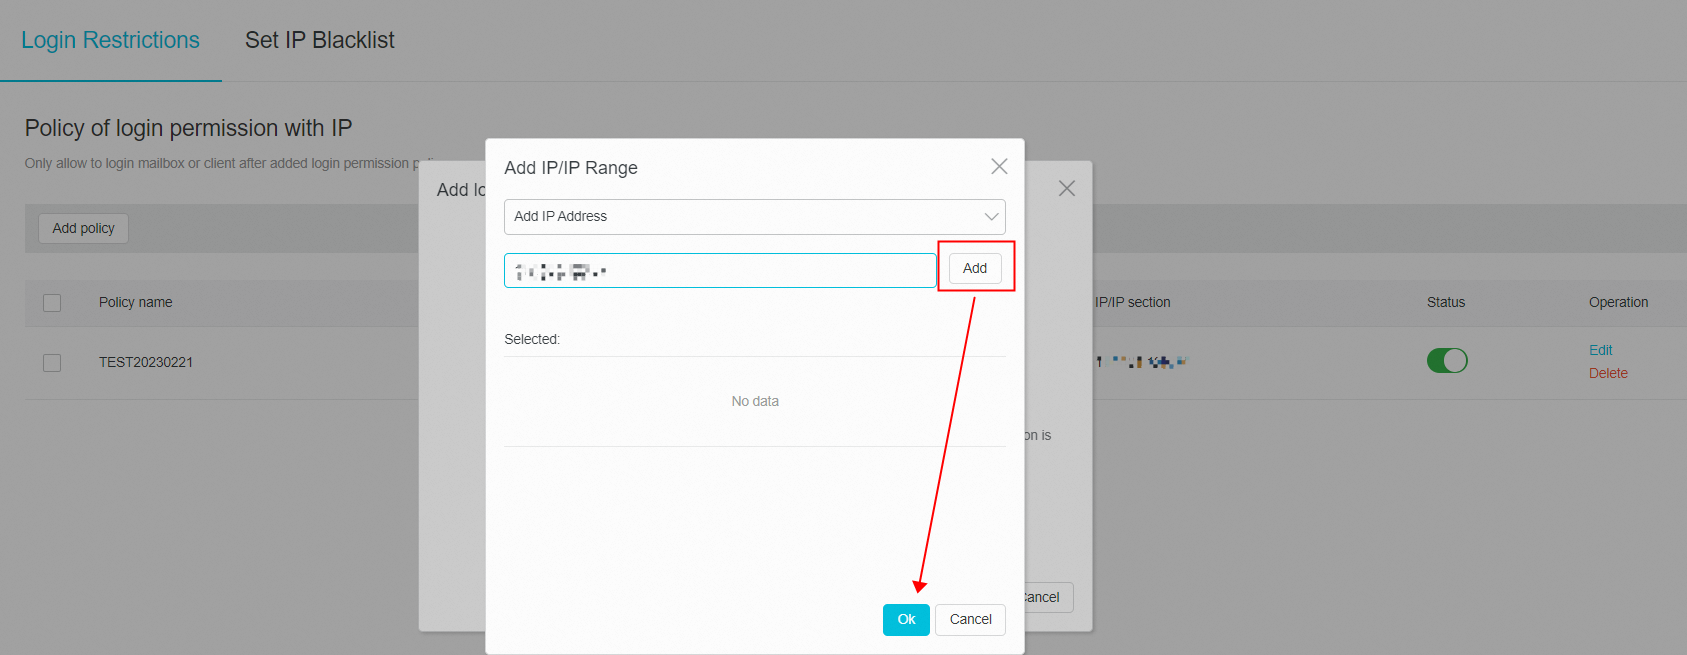1687x655 pixels.
Task: Click the No data placeholder text
Action: pyautogui.click(x=755, y=401)
